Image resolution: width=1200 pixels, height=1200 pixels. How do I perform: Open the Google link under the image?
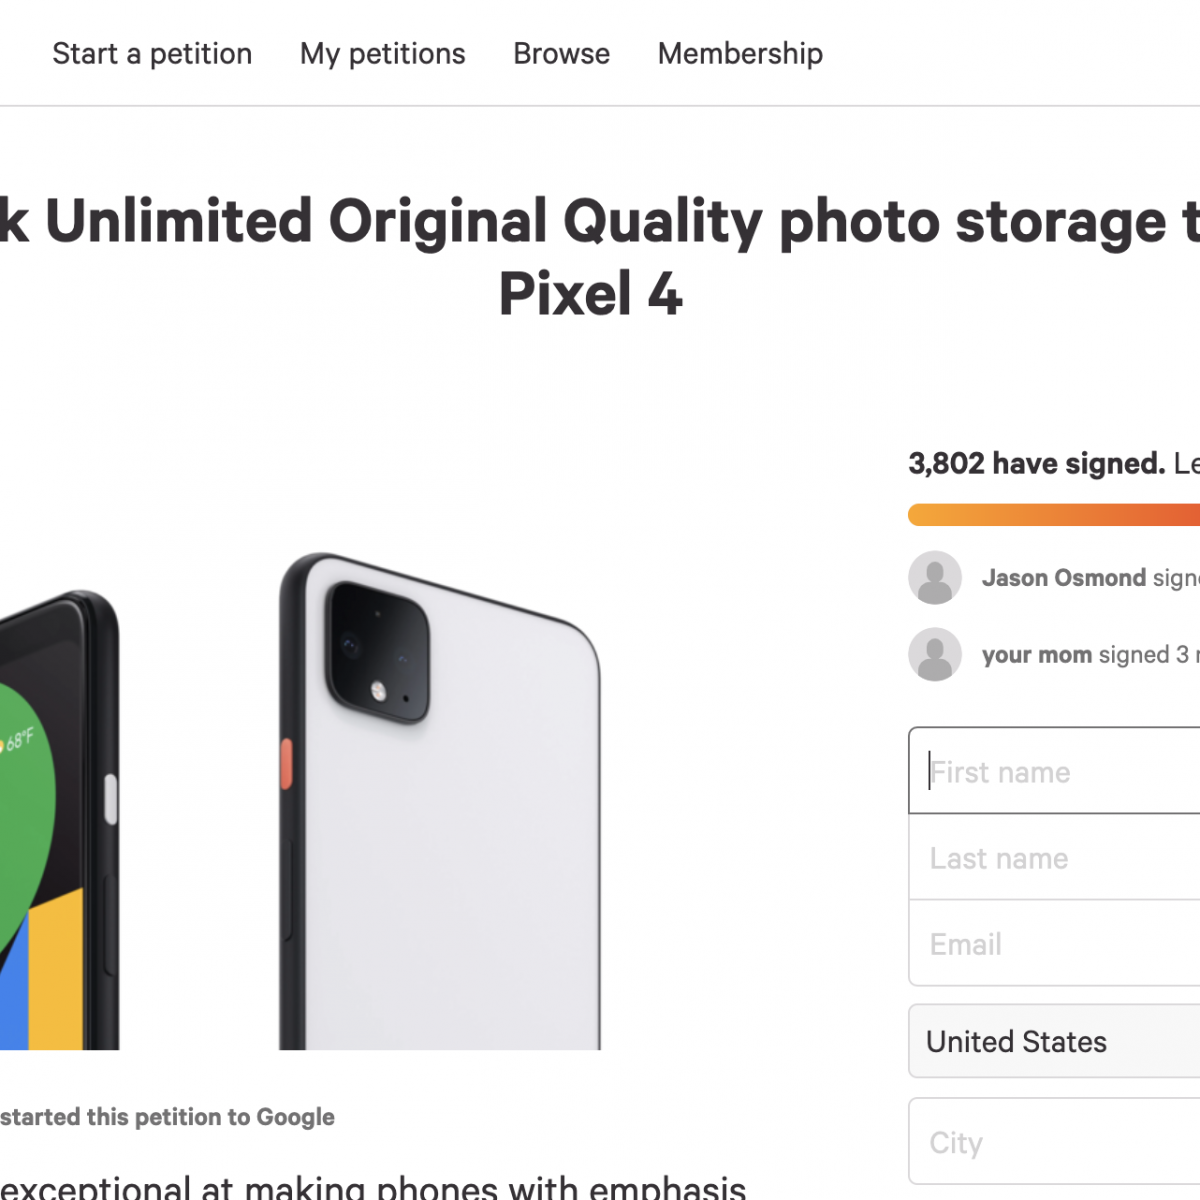pos(295,1117)
